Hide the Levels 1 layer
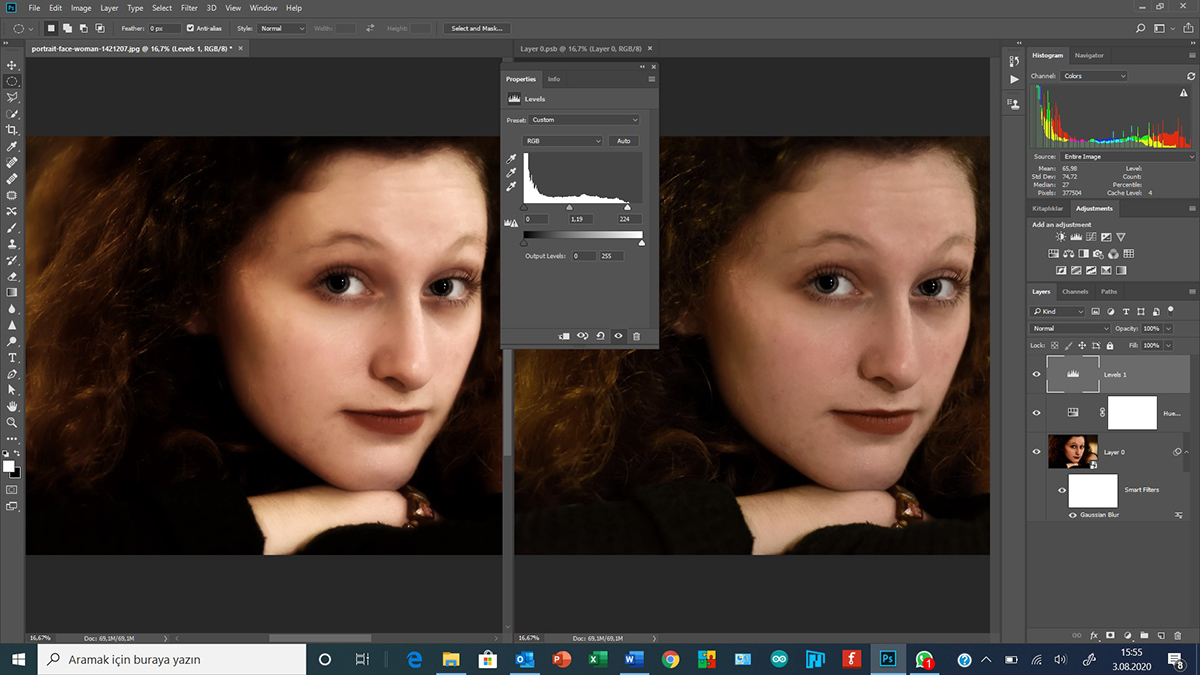This screenshot has width=1200, height=675. [x=1036, y=374]
